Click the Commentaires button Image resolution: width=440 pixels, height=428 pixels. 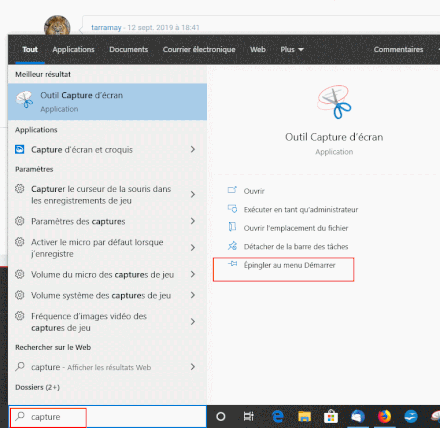pos(398,49)
